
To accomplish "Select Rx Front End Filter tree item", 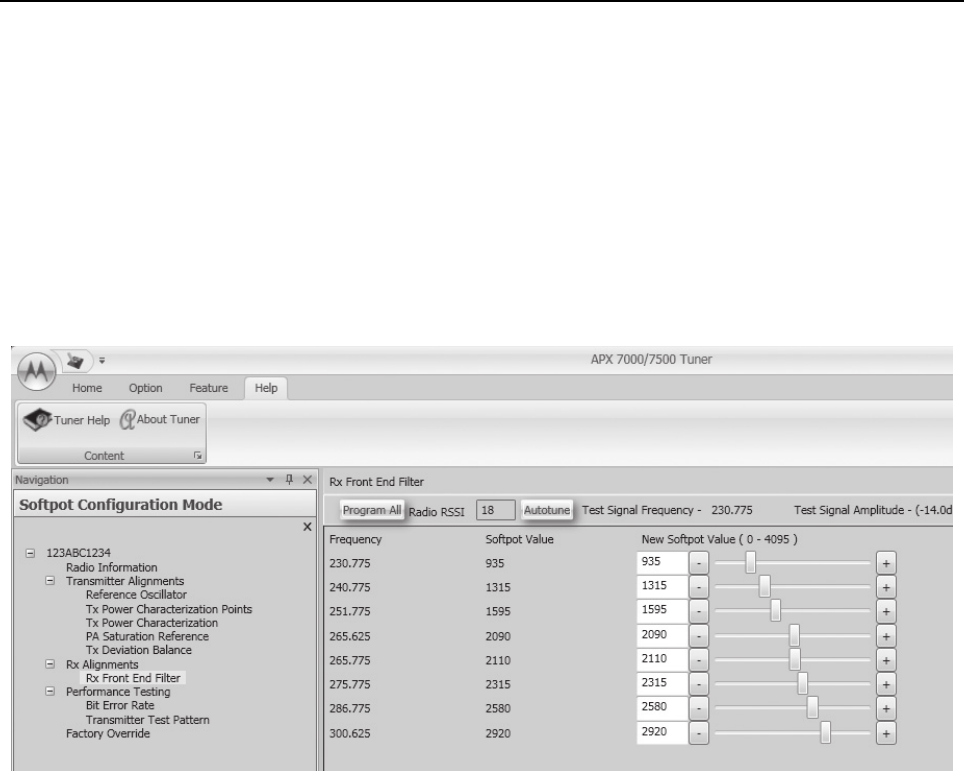I will point(133,678).
